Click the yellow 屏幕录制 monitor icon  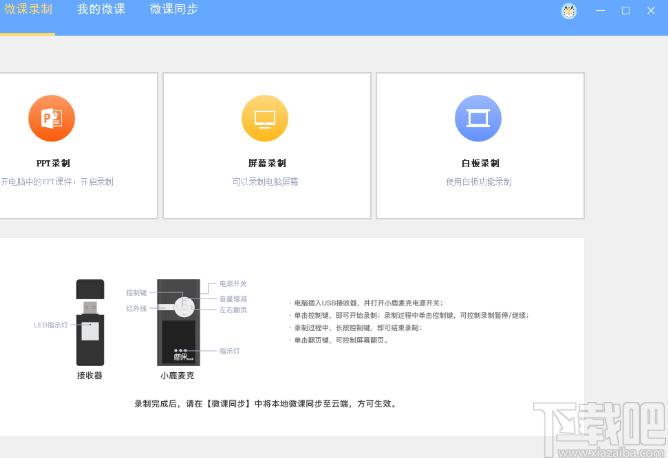(x=265, y=119)
